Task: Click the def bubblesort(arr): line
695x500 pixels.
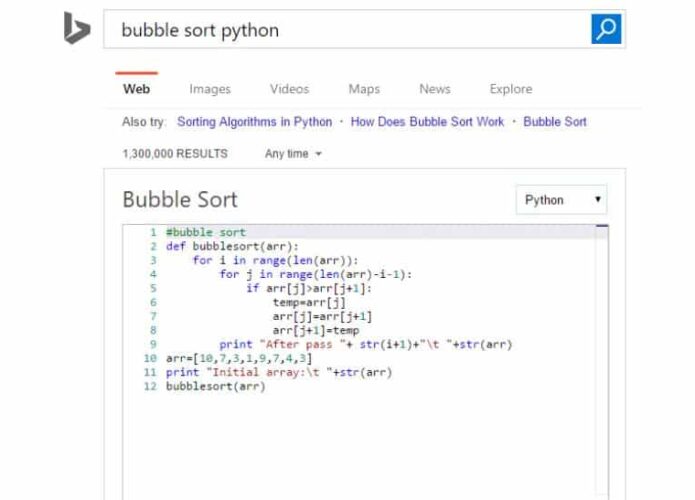Action: click(x=232, y=246)
